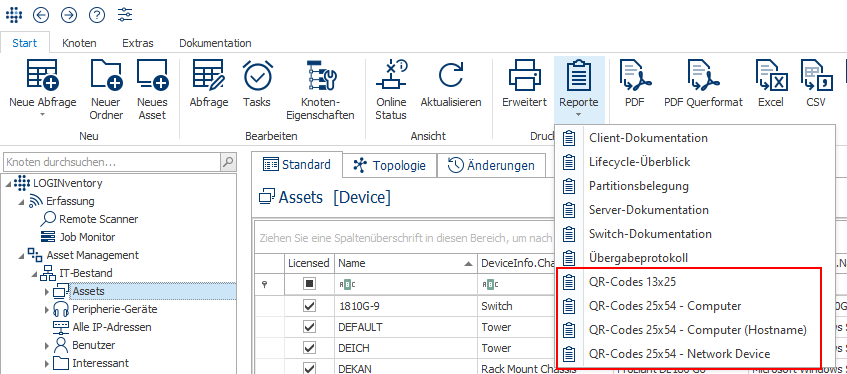Screen dimensions: 847x374
Task: Click the forward arrow navigation icon
Action: (x=69, y=15)
